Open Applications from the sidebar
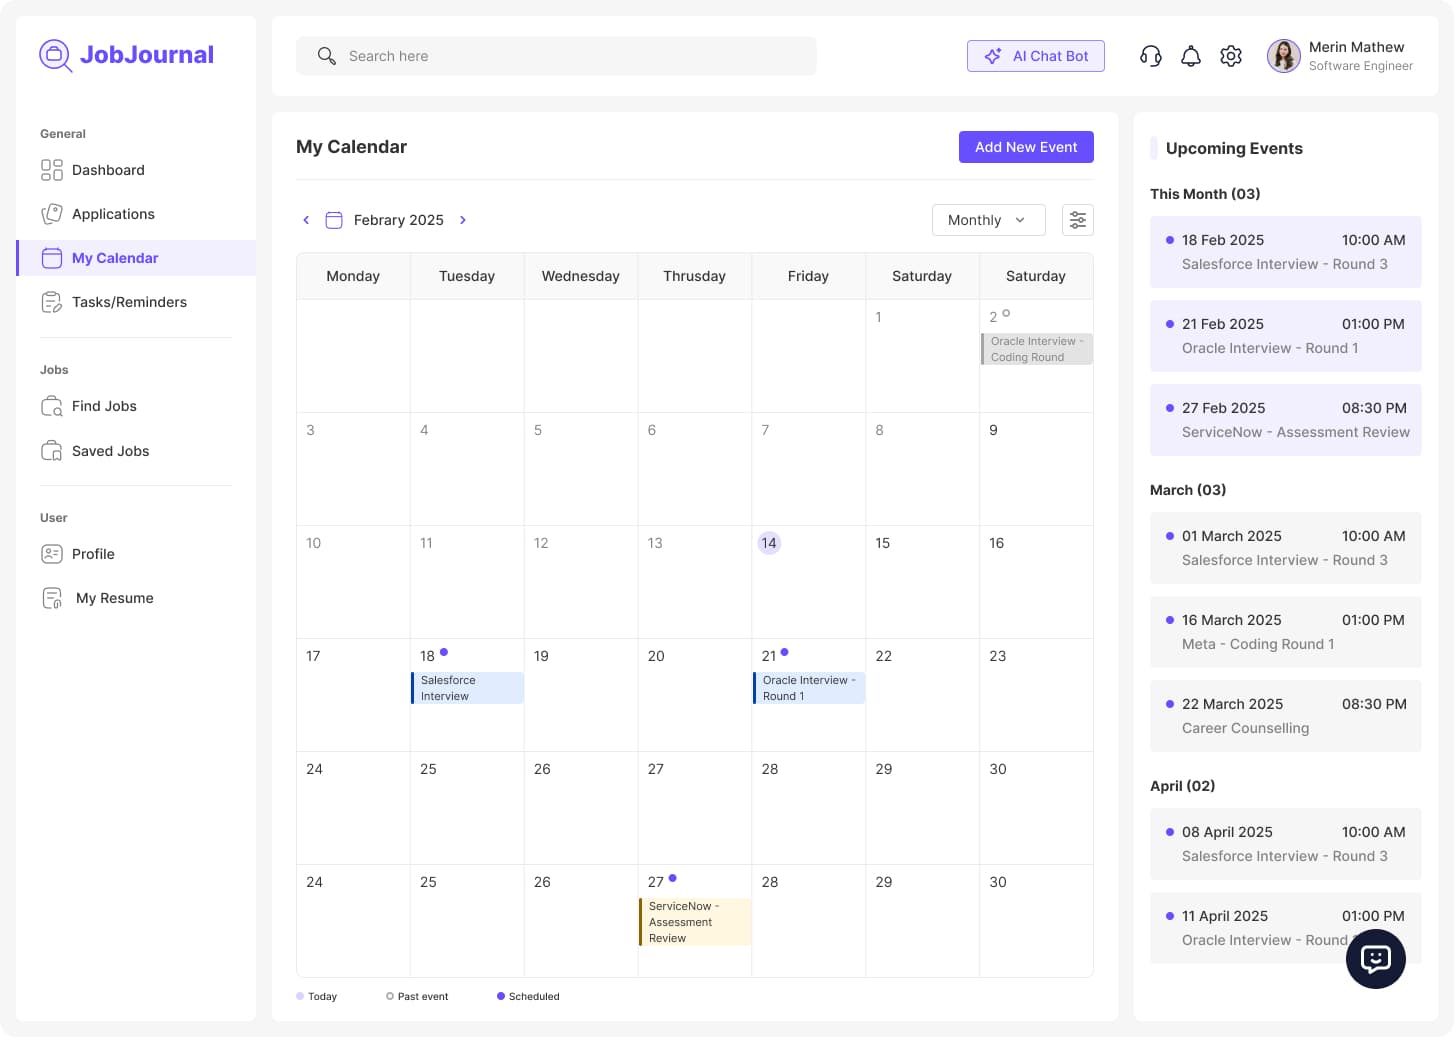The image size is (1454, 1037). pos(136,214)
